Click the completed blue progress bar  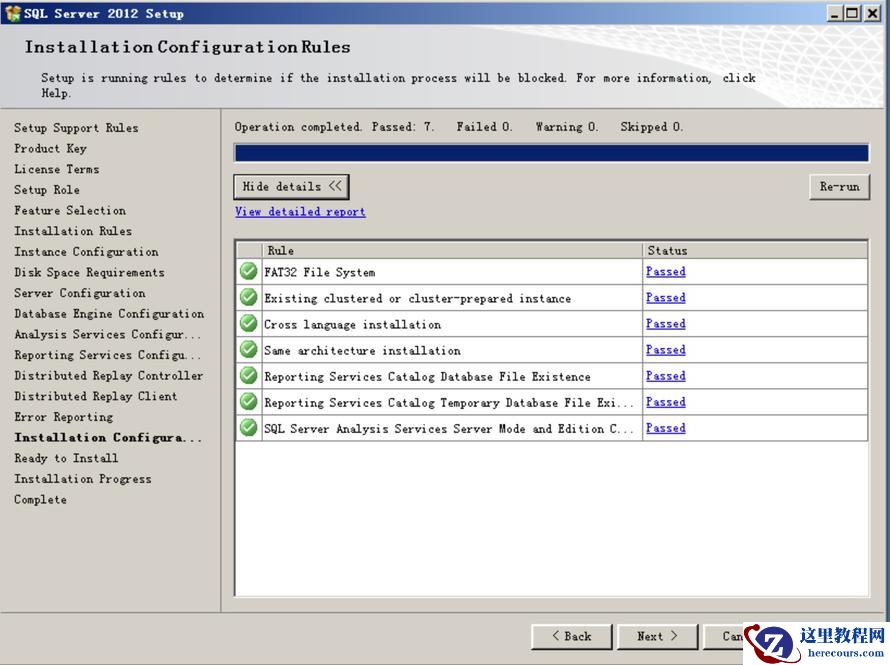(x=551, y=153)
